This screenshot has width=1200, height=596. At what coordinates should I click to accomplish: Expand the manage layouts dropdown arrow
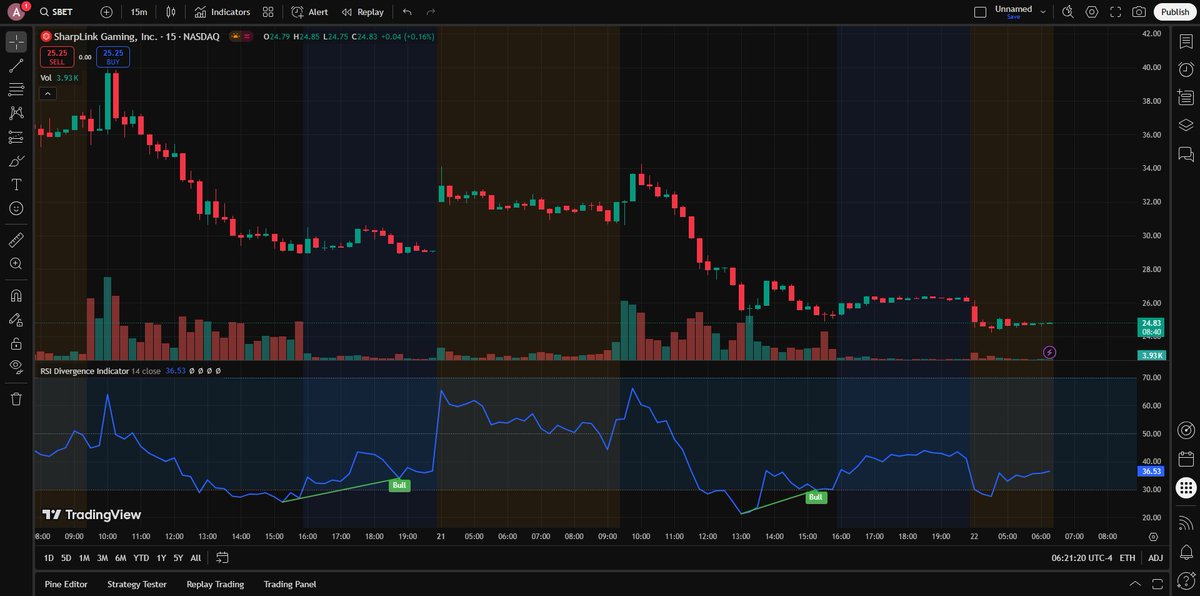pos(1043,12)
